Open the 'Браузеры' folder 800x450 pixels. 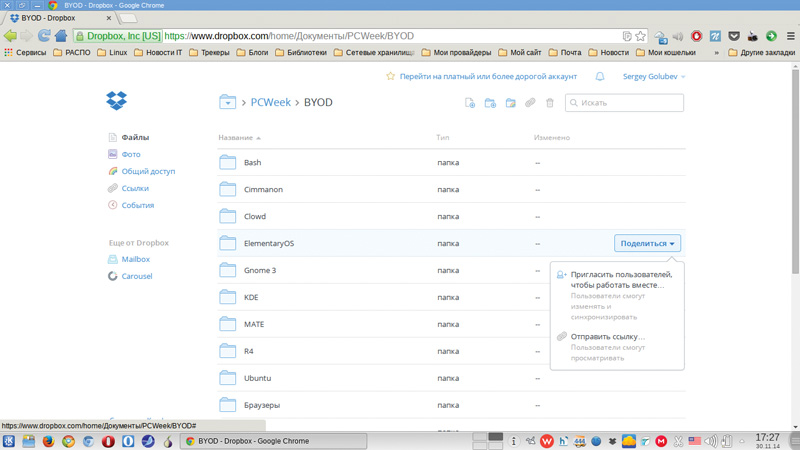(262, 405)
